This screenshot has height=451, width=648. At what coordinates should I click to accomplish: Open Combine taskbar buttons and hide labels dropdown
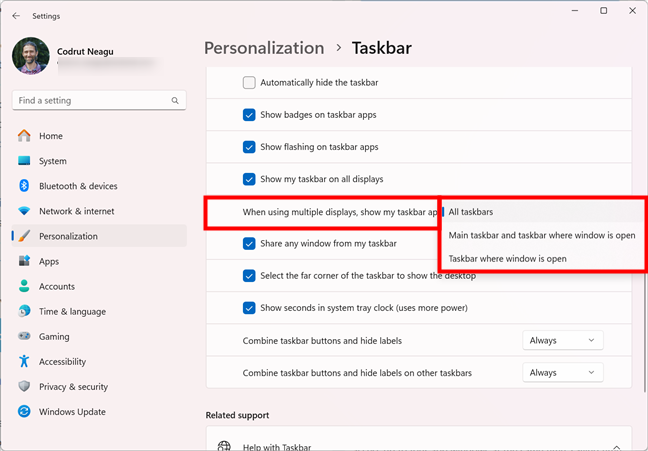click(562, 341)
